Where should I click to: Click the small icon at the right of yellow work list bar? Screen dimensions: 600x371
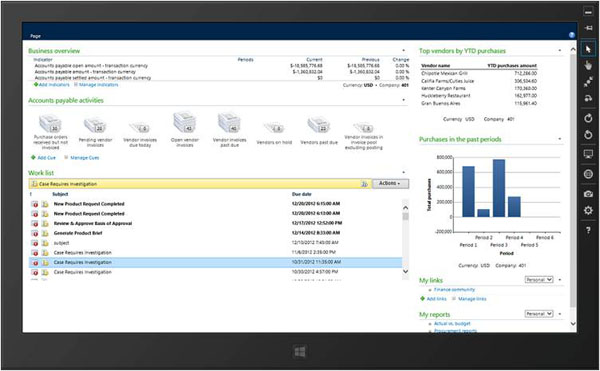click(364, 184)
